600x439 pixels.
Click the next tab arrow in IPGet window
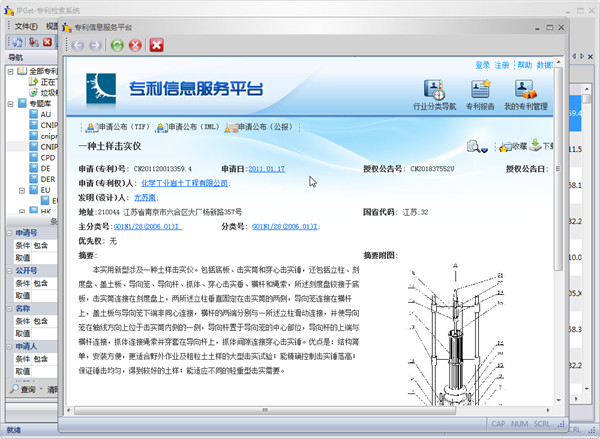pyautogui.click(x=582, y=56)
